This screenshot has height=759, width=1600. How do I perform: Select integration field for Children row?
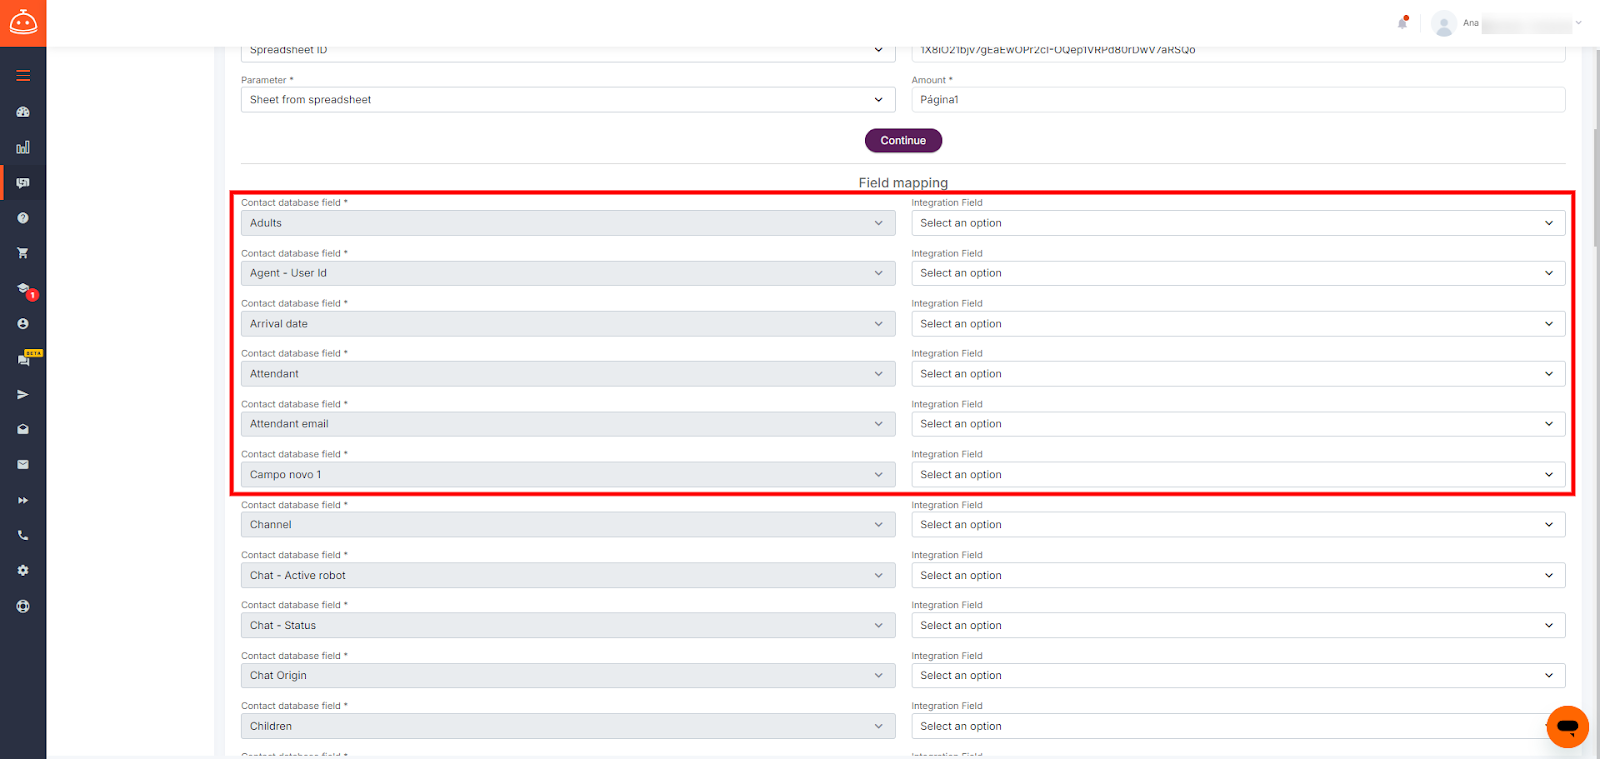(1238, 726)
